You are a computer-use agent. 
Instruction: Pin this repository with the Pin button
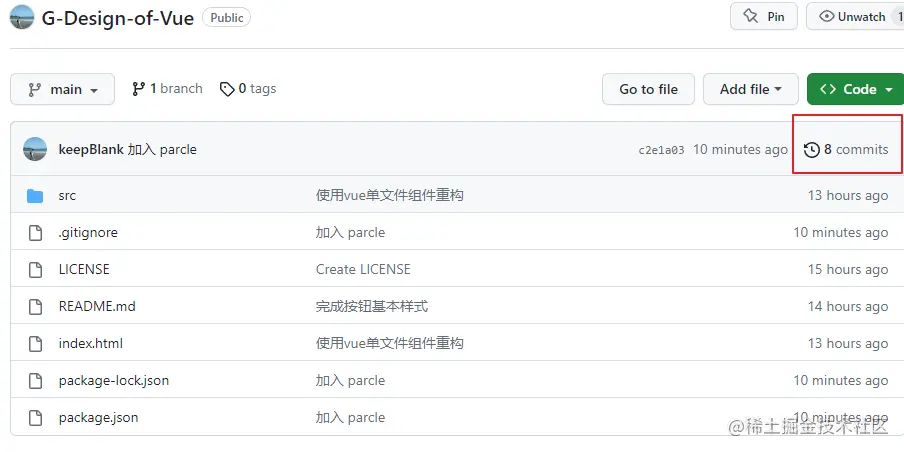763,17
